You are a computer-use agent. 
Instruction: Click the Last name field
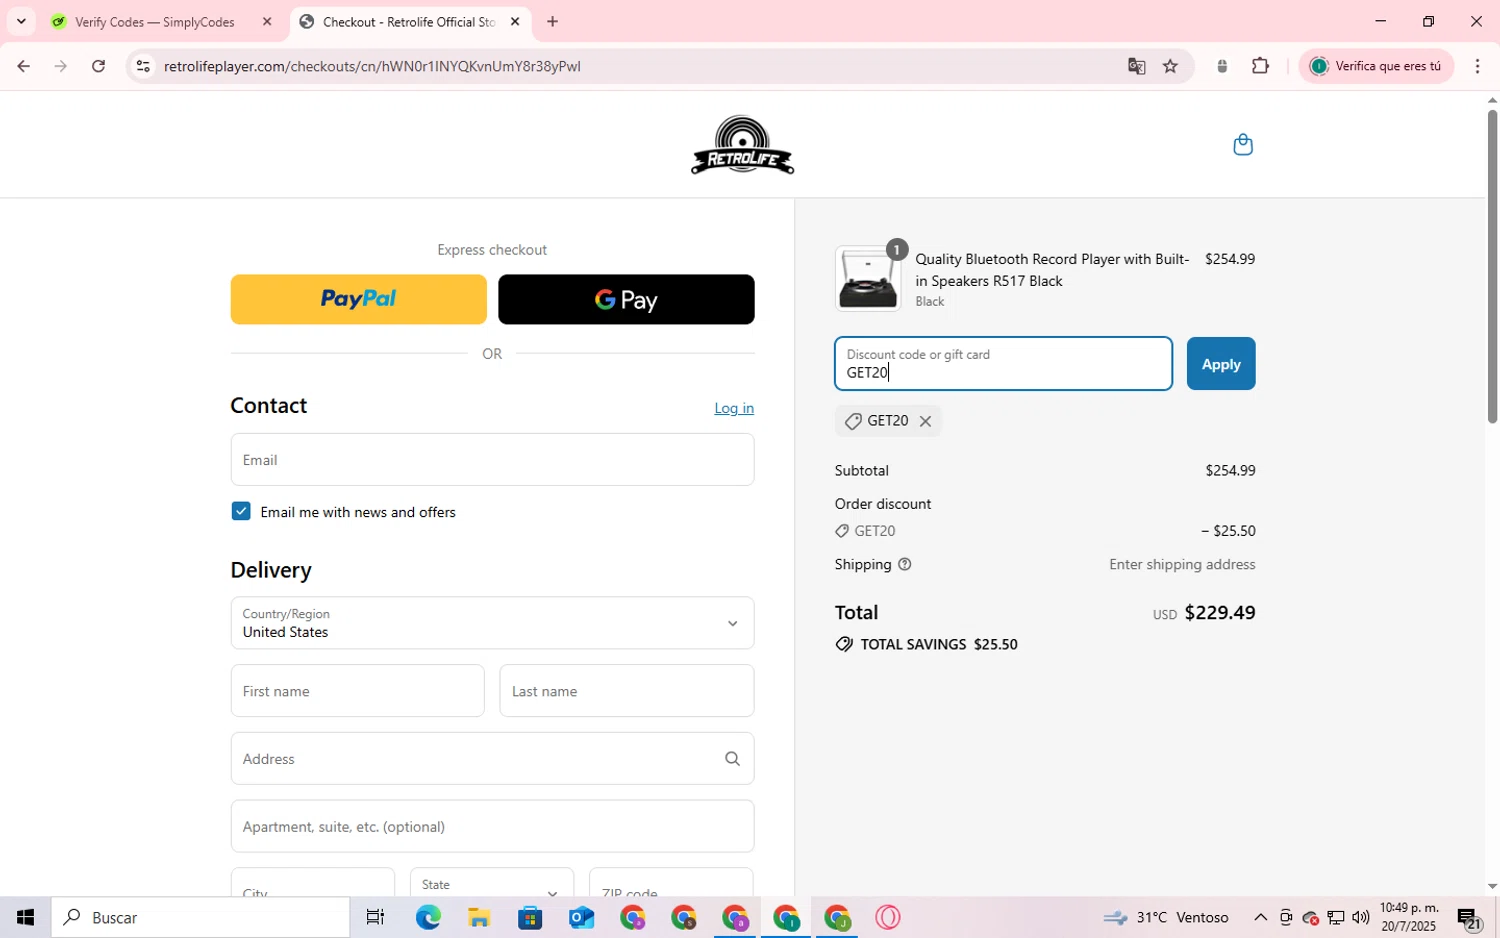626,691
